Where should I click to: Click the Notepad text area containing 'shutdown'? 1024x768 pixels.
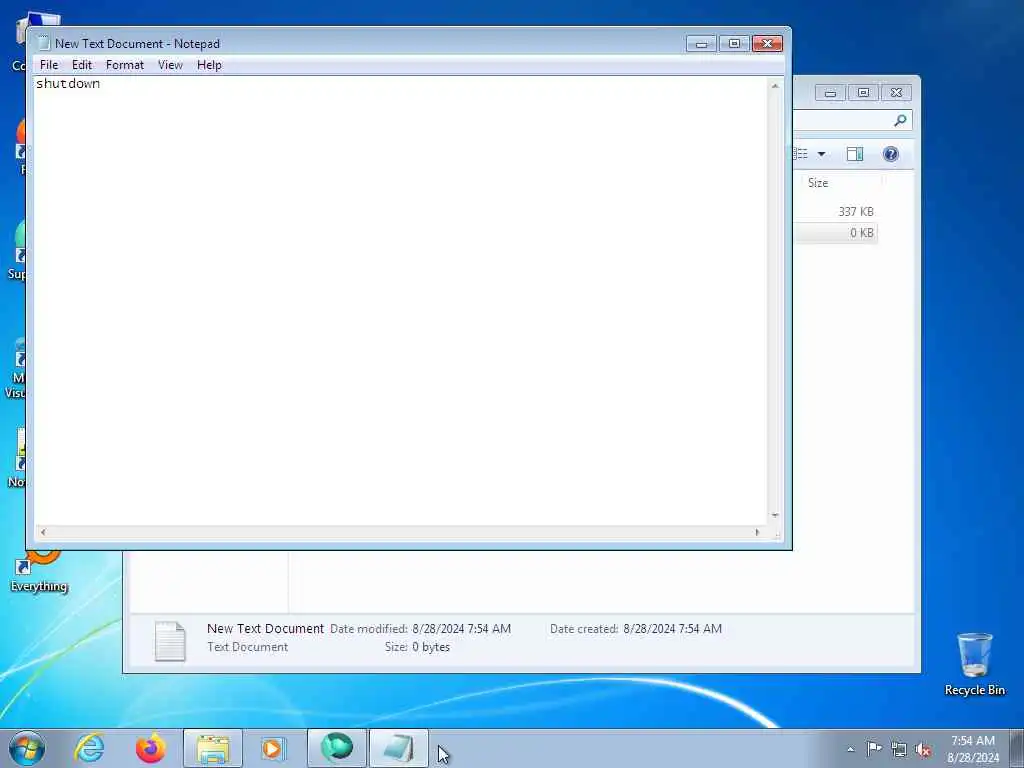400,300
